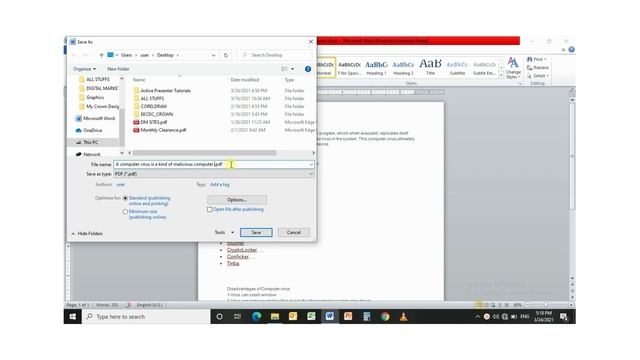Expand the address bar path dropdown
Viewport: 640px width, 360px height.
pos(213,55)
